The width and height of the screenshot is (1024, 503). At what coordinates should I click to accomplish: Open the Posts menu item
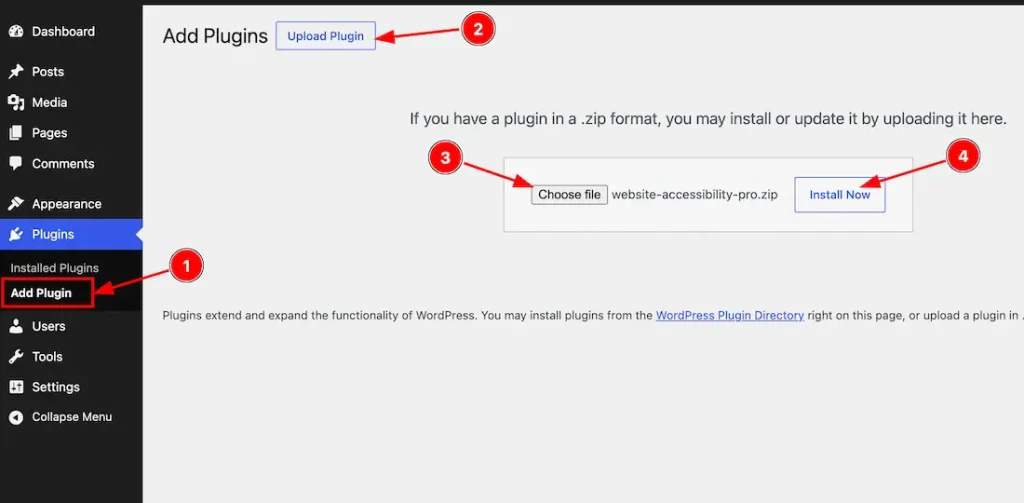click(x=48, y=72)
